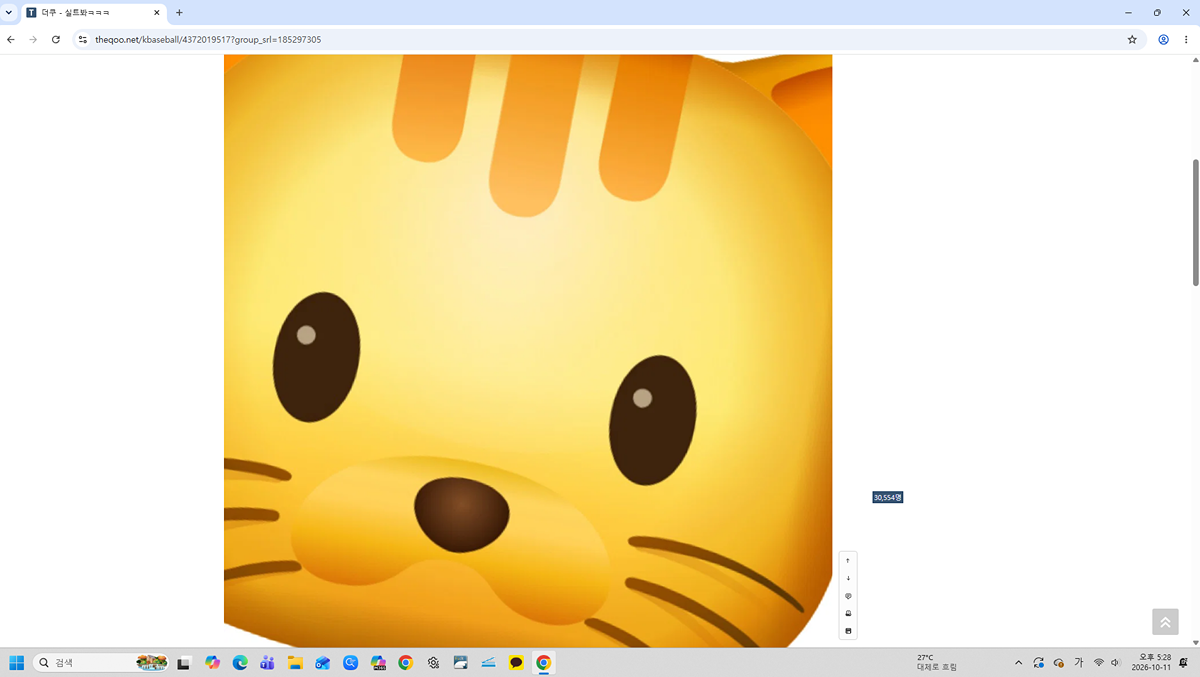This screenshot has width=1200, height=677.
Task: Bookmark this page with the star icon
Action: coord(1132,40)
